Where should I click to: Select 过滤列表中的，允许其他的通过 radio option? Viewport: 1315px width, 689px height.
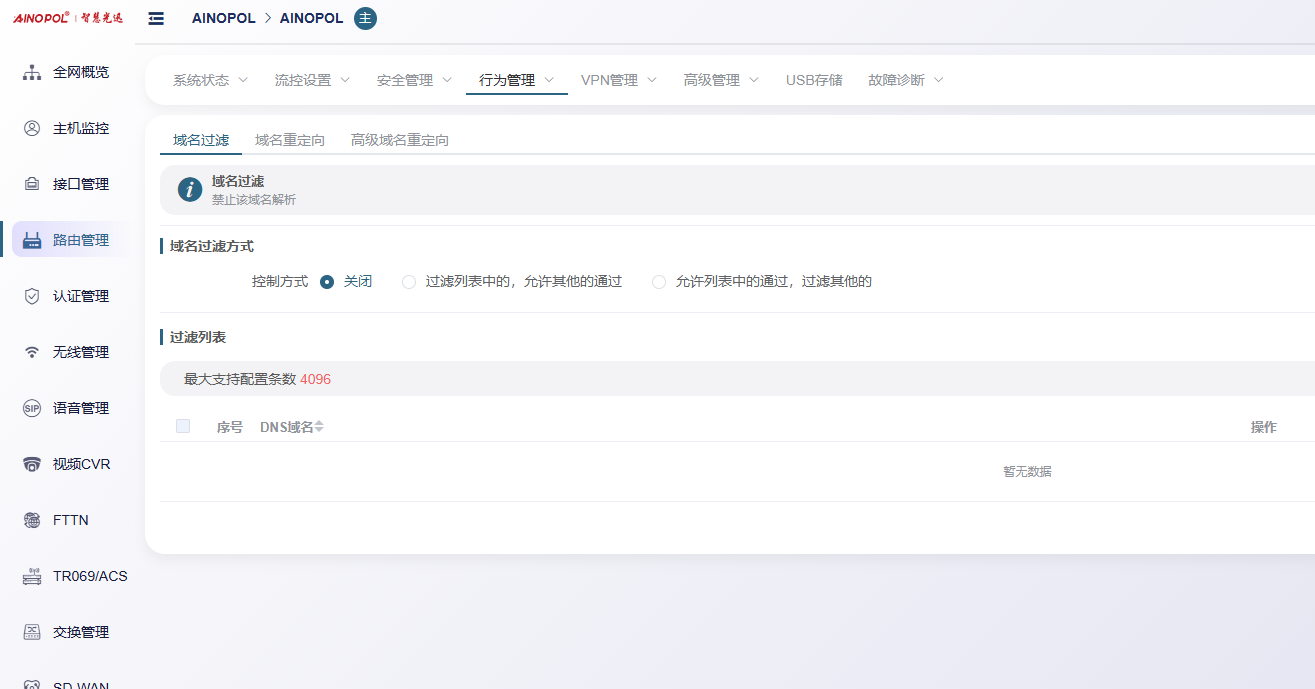(409, 282)
